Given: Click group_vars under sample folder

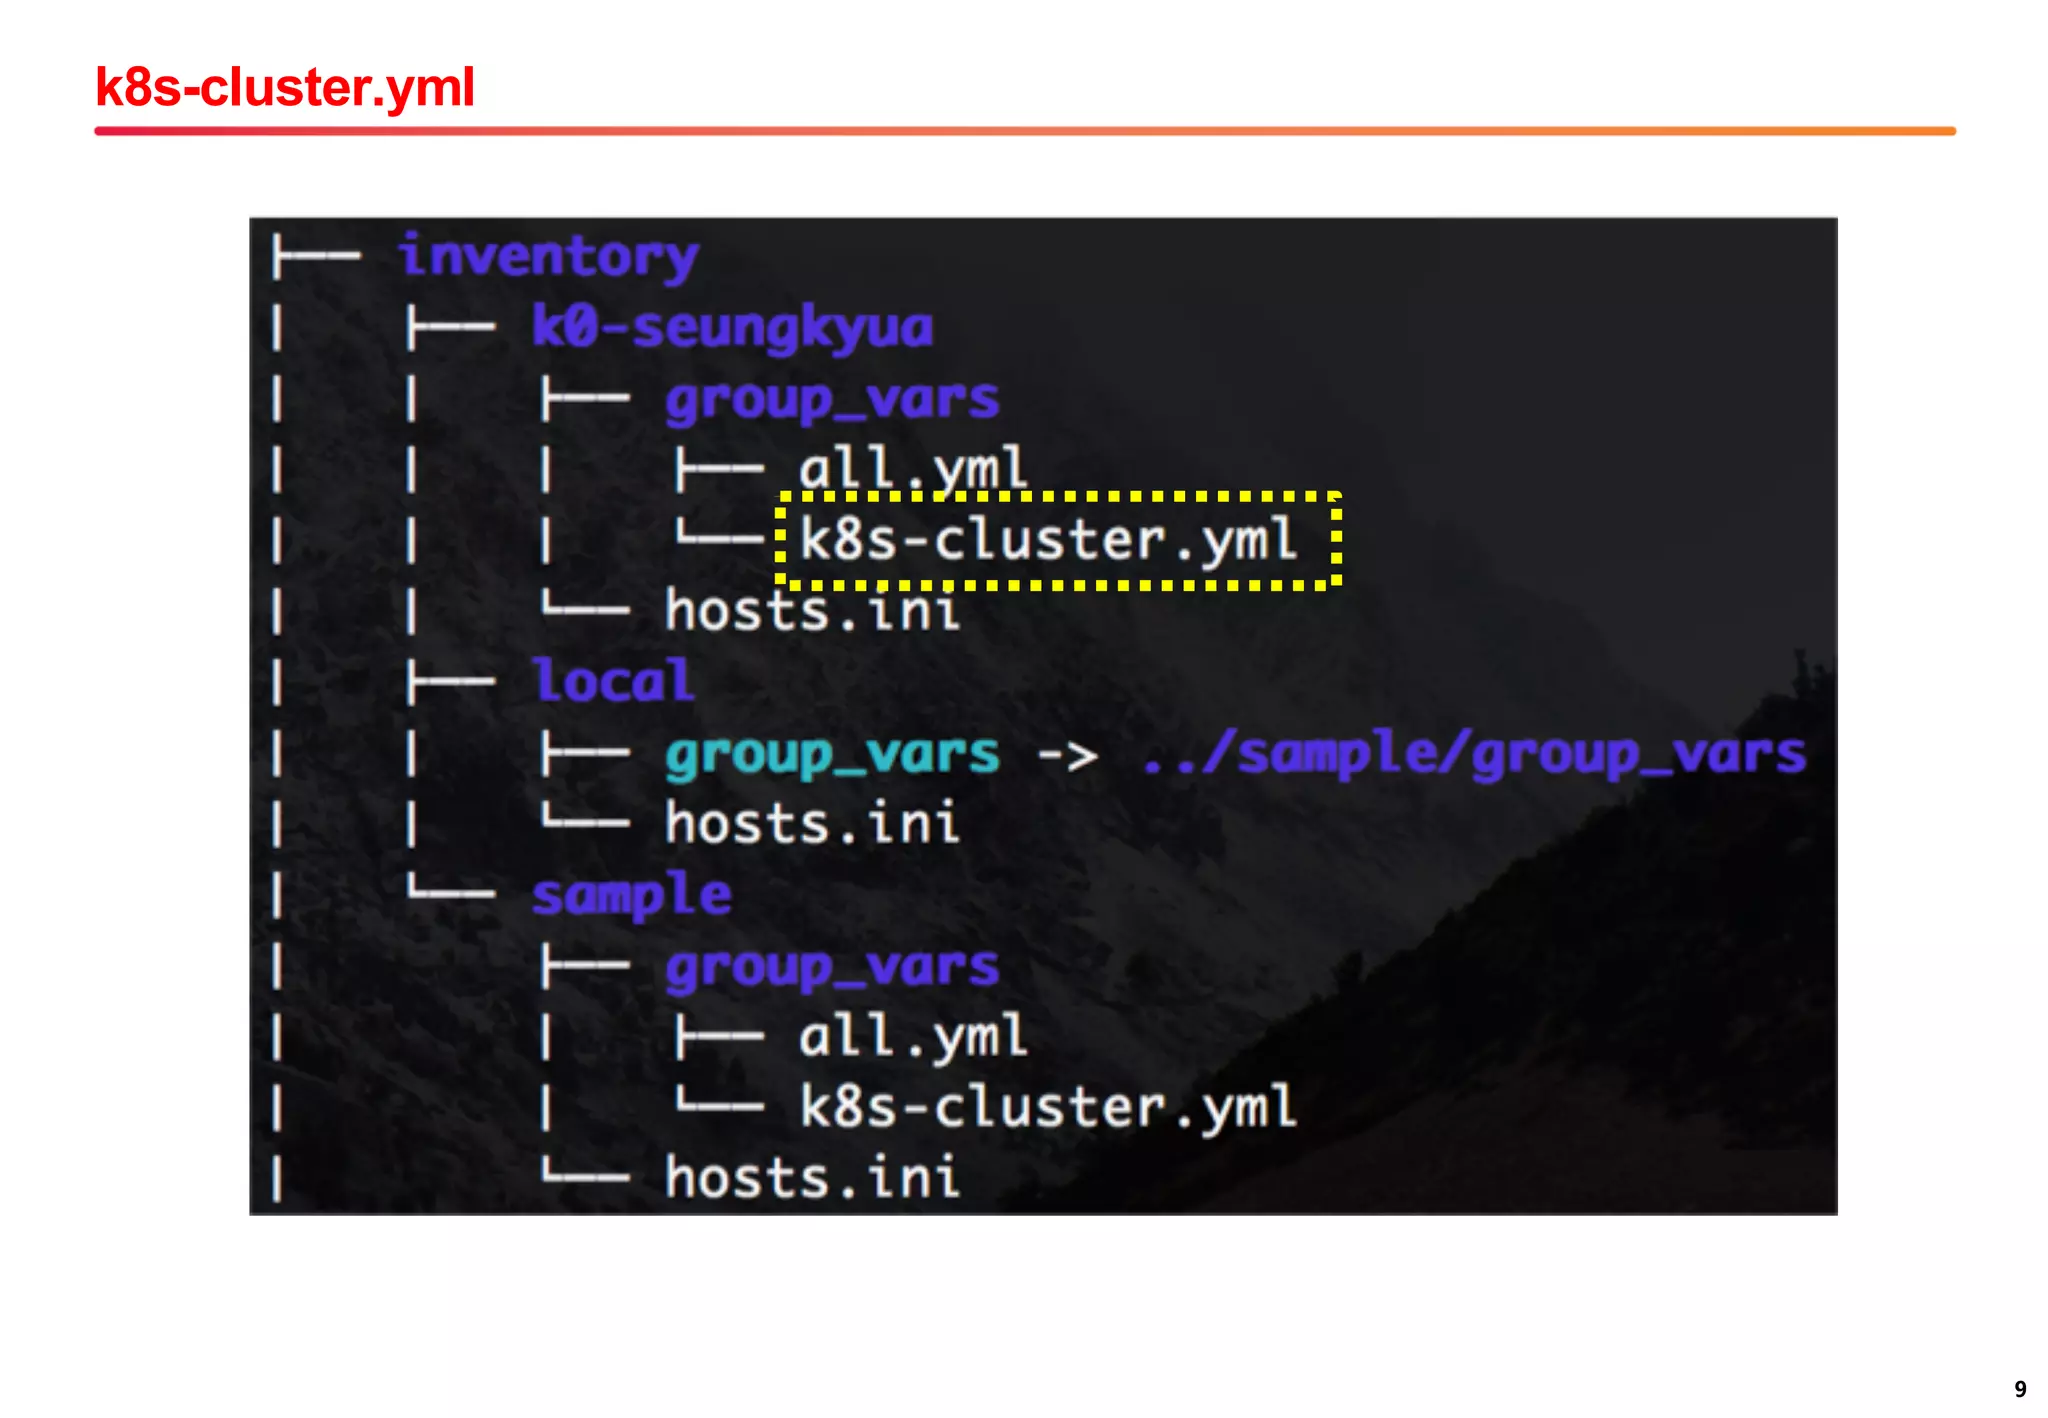Looking at the screenshot, I should 832,967.
